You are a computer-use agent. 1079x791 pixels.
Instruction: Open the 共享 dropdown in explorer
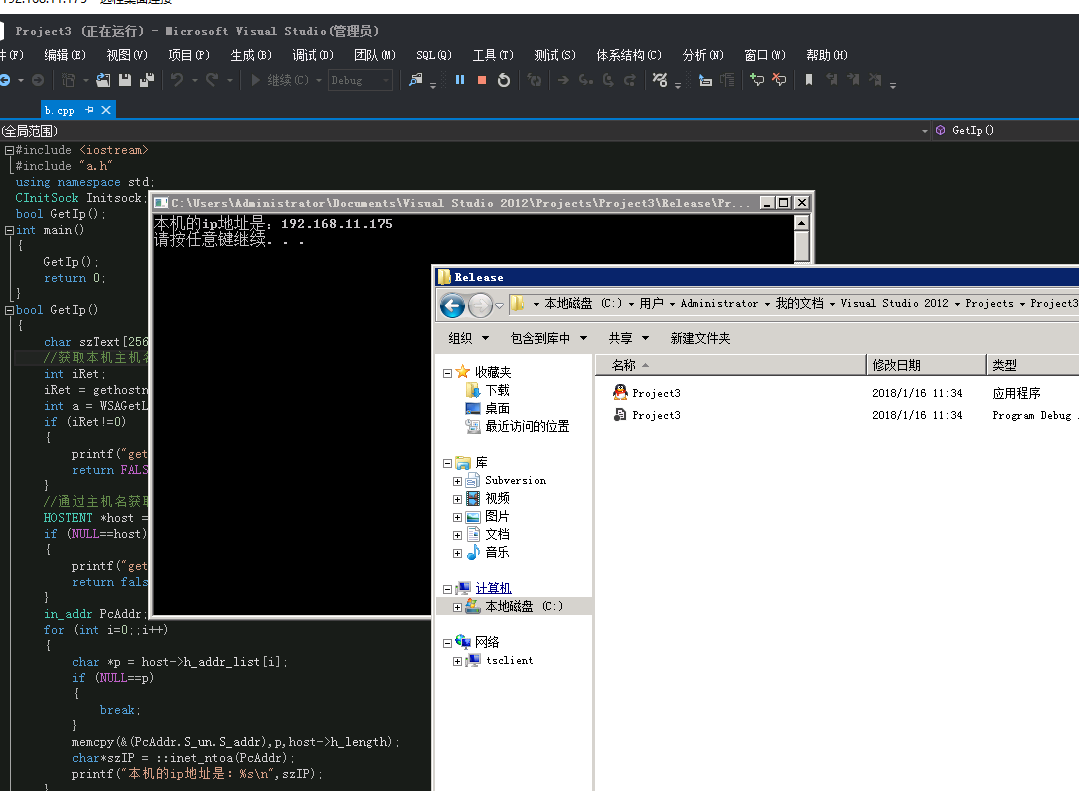click(629, 338)
